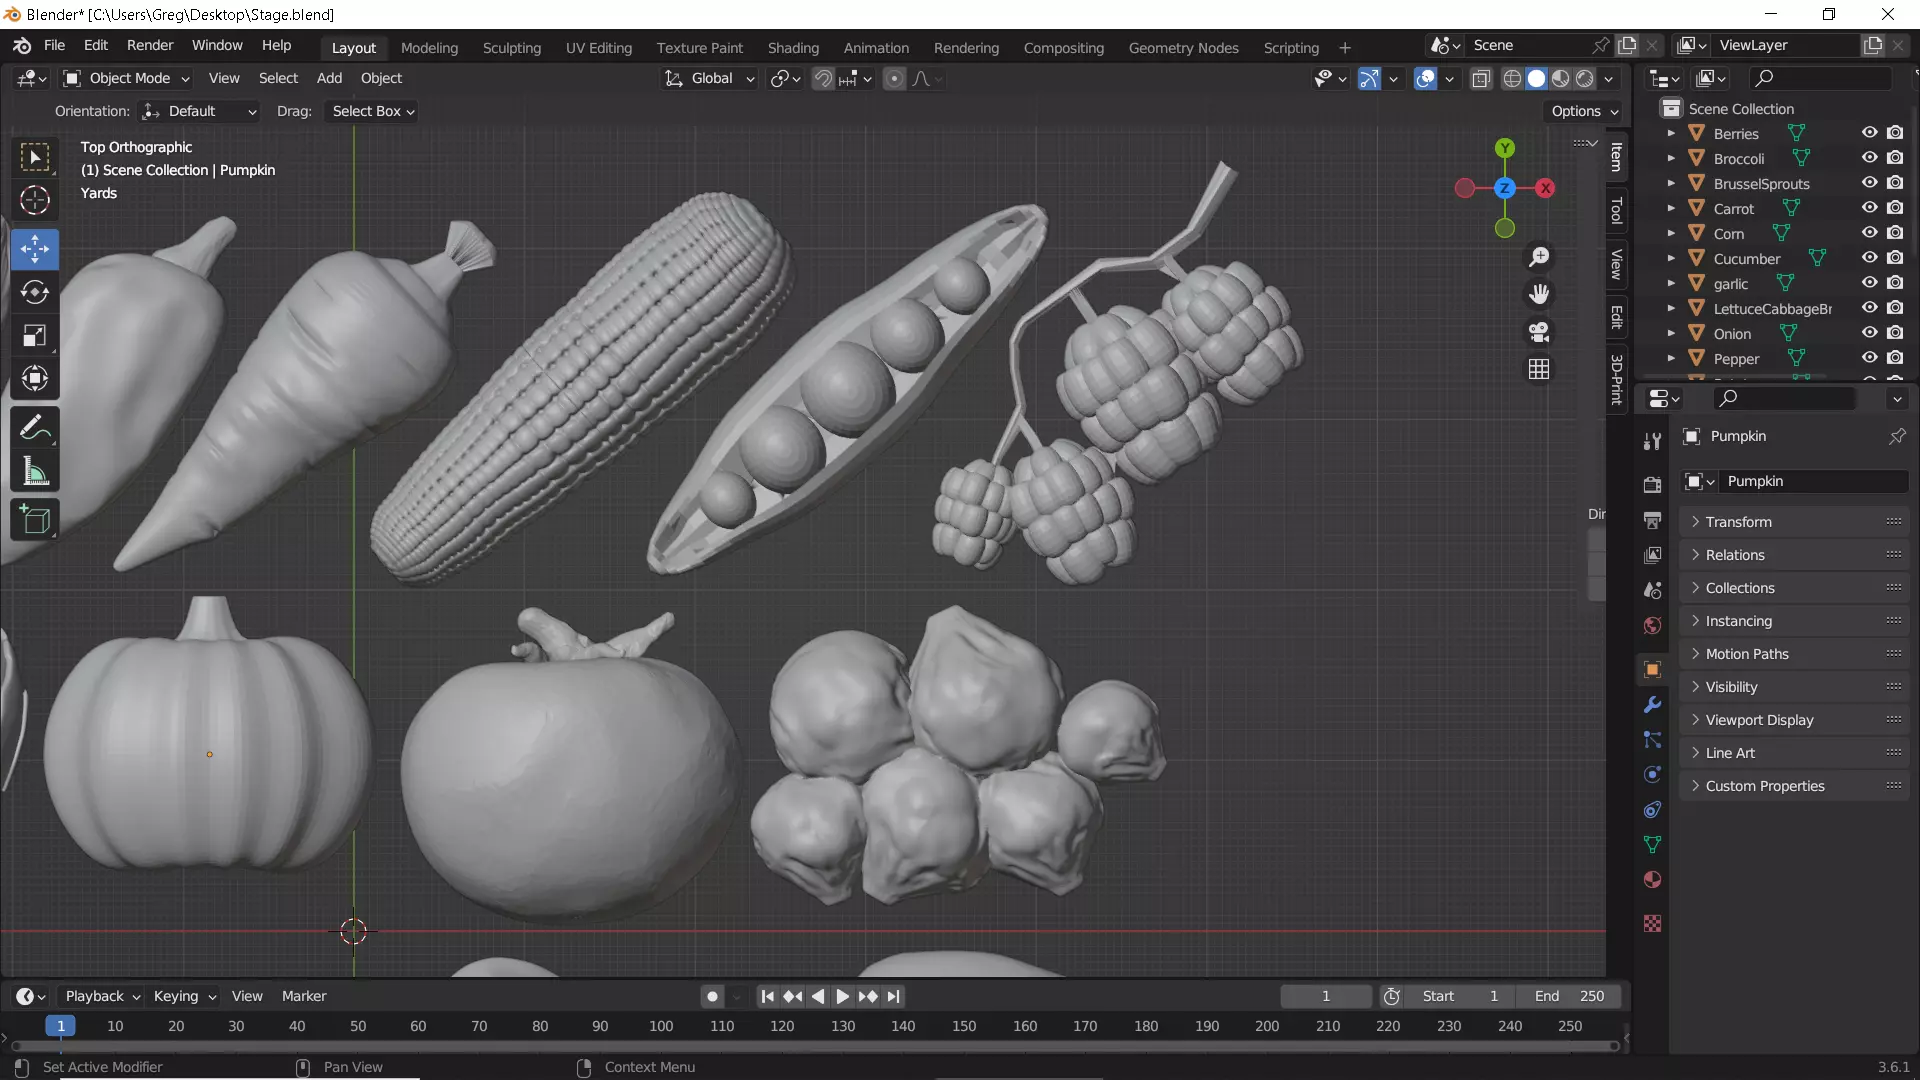Select the Rotate tool
The height and width of the screenshot is (1080, 1920).
click(x=35, y=292)
